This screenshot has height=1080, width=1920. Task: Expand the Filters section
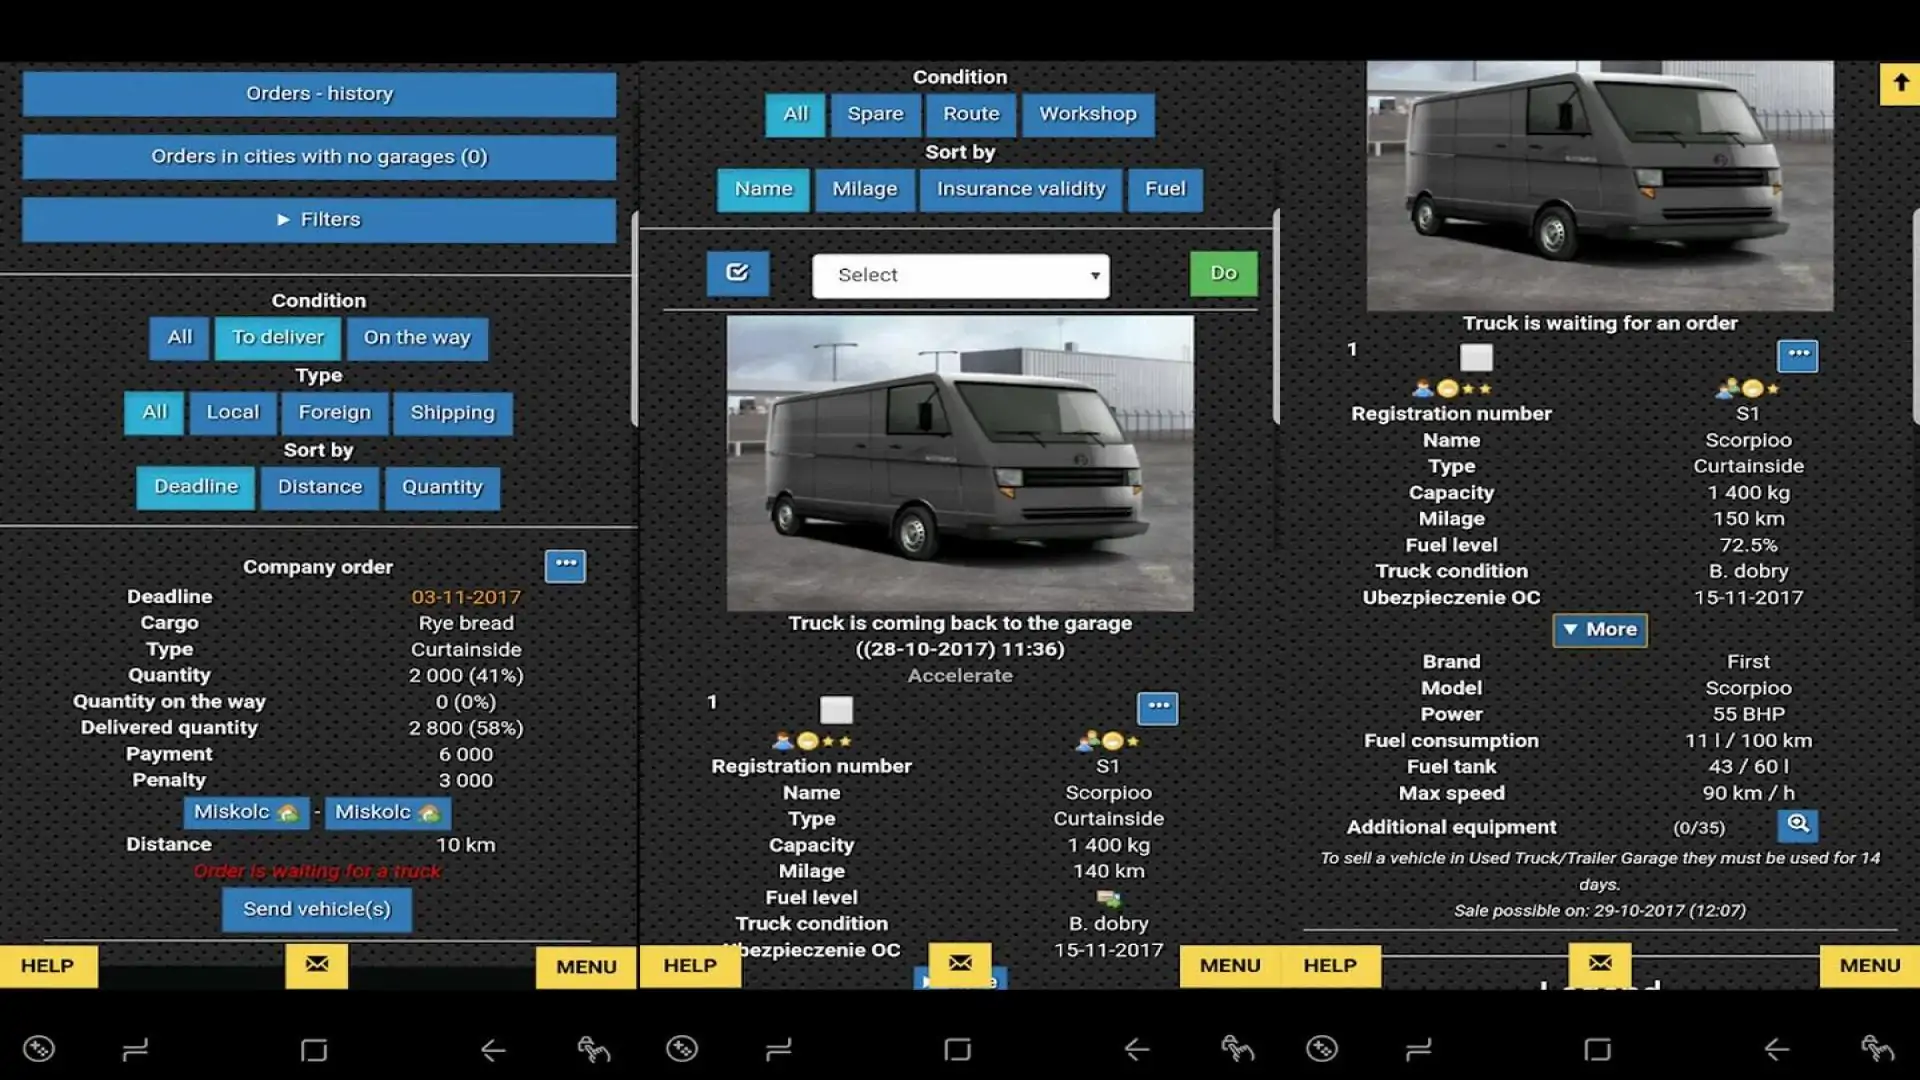point(319,220)
